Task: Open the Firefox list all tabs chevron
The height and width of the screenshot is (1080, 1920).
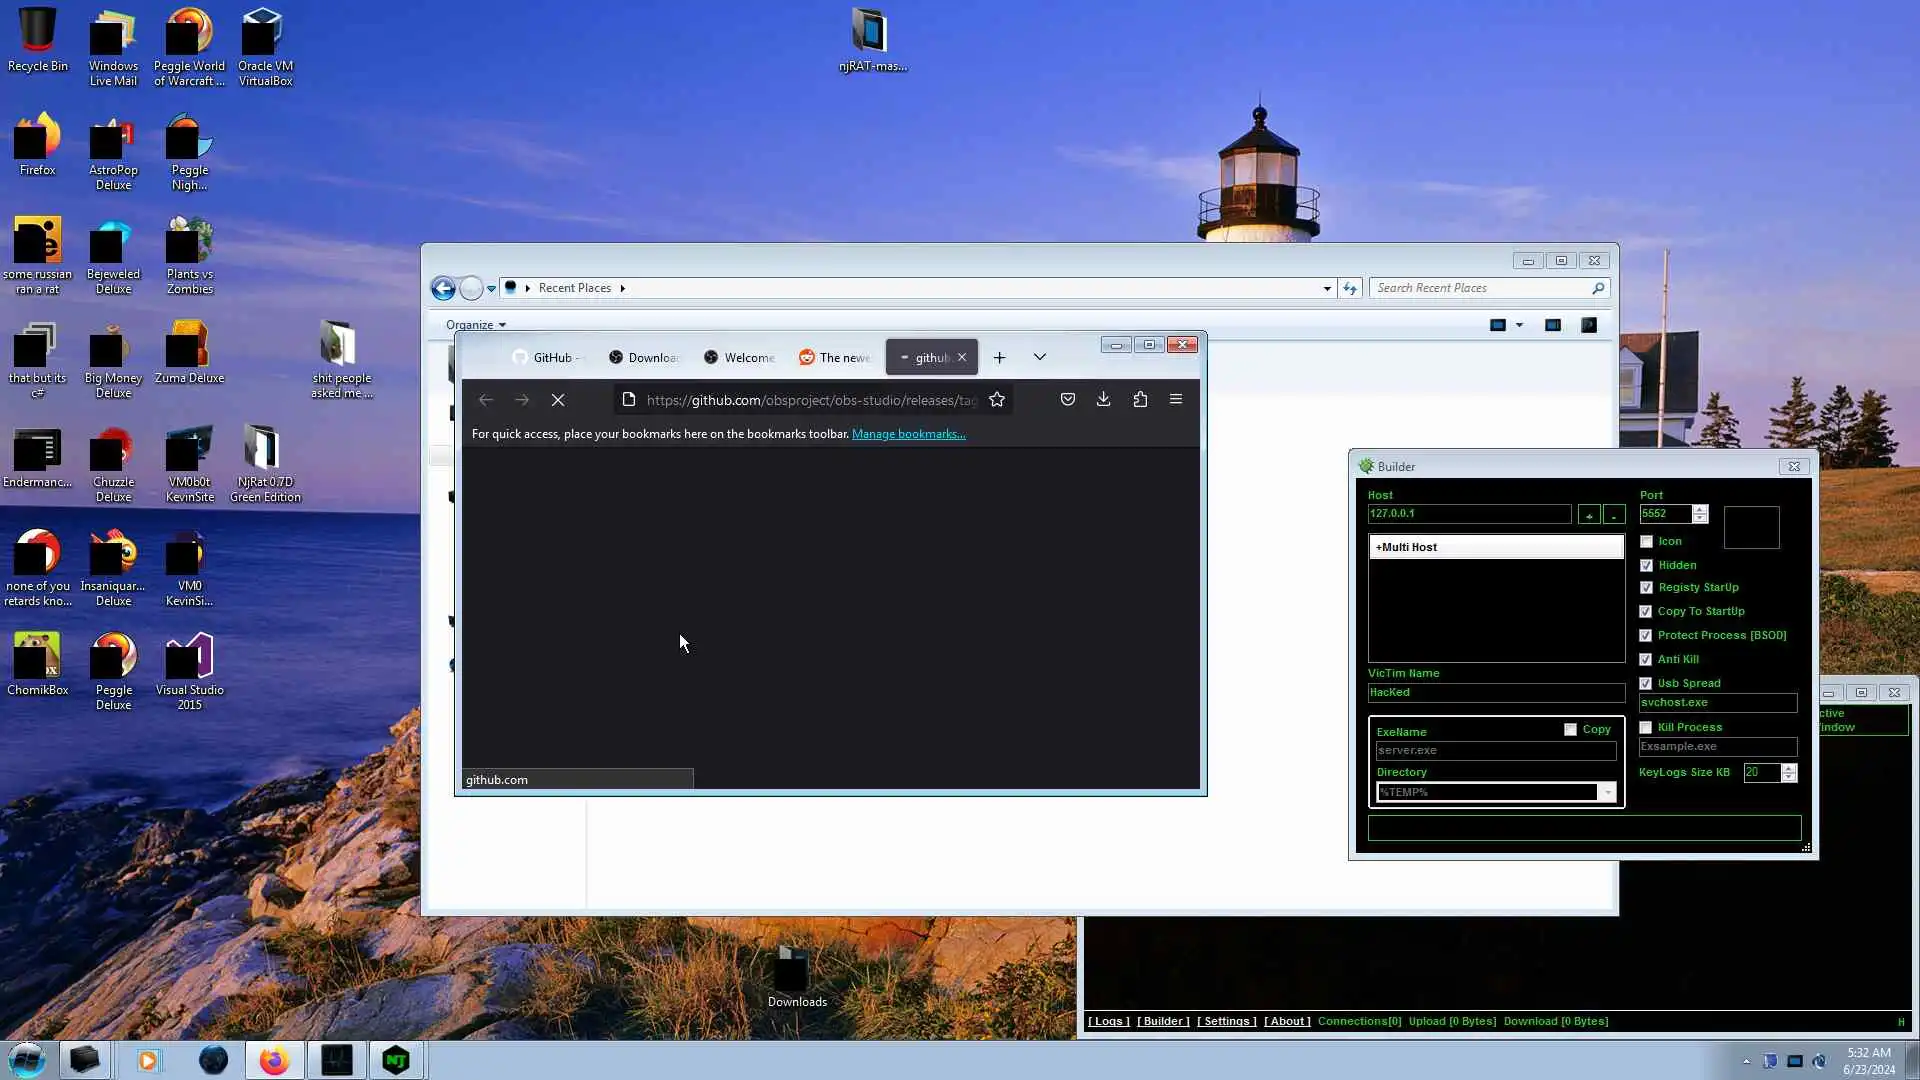Action: click(x=1040, y=358)
